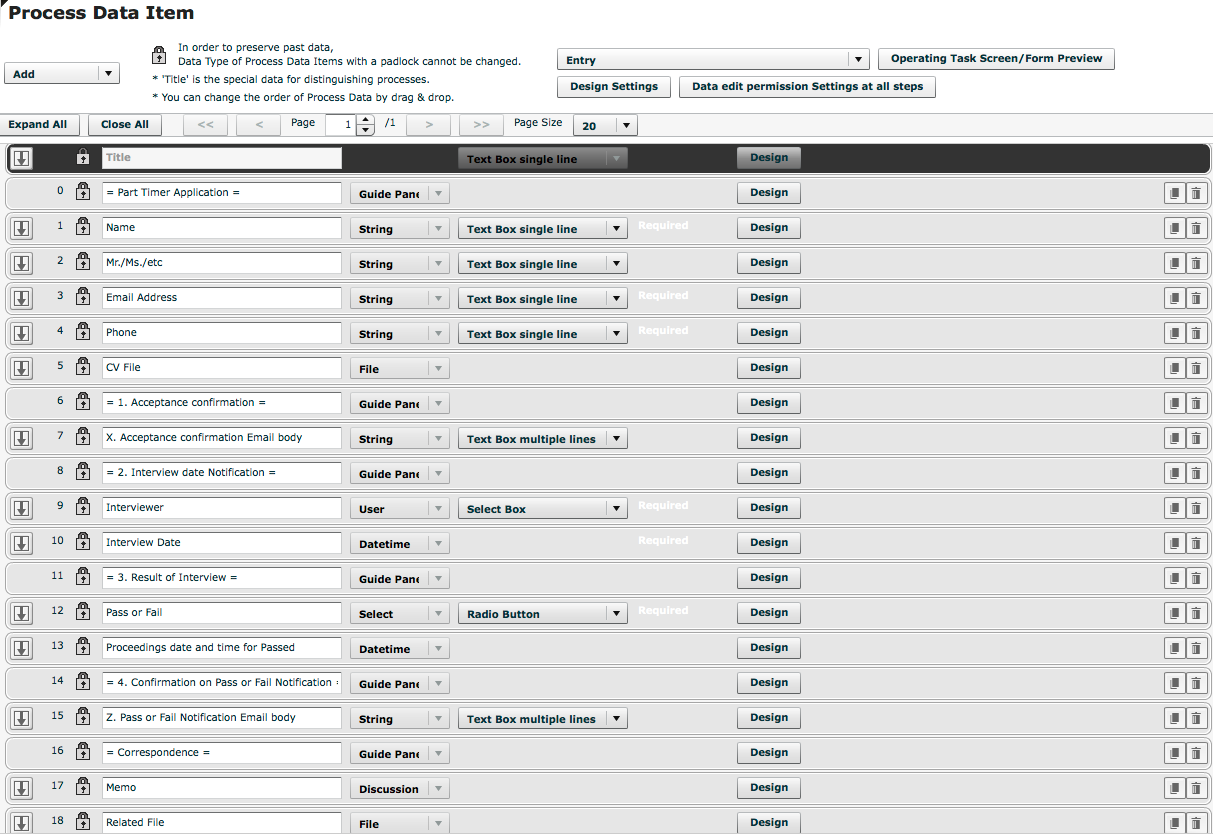Click the next page arrow
The height and width of the screenshot is (834, 1213).
coord(428,125)
